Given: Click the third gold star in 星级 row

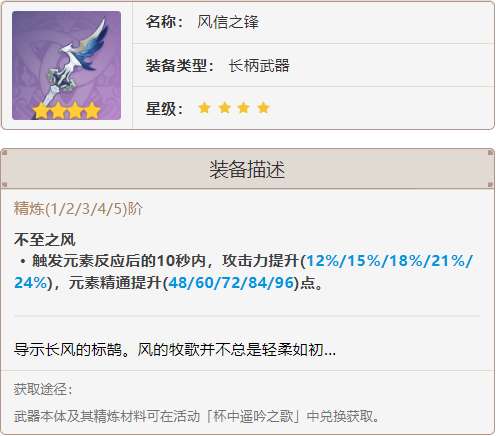Looking at the screenshot, I should coord(244,108).
